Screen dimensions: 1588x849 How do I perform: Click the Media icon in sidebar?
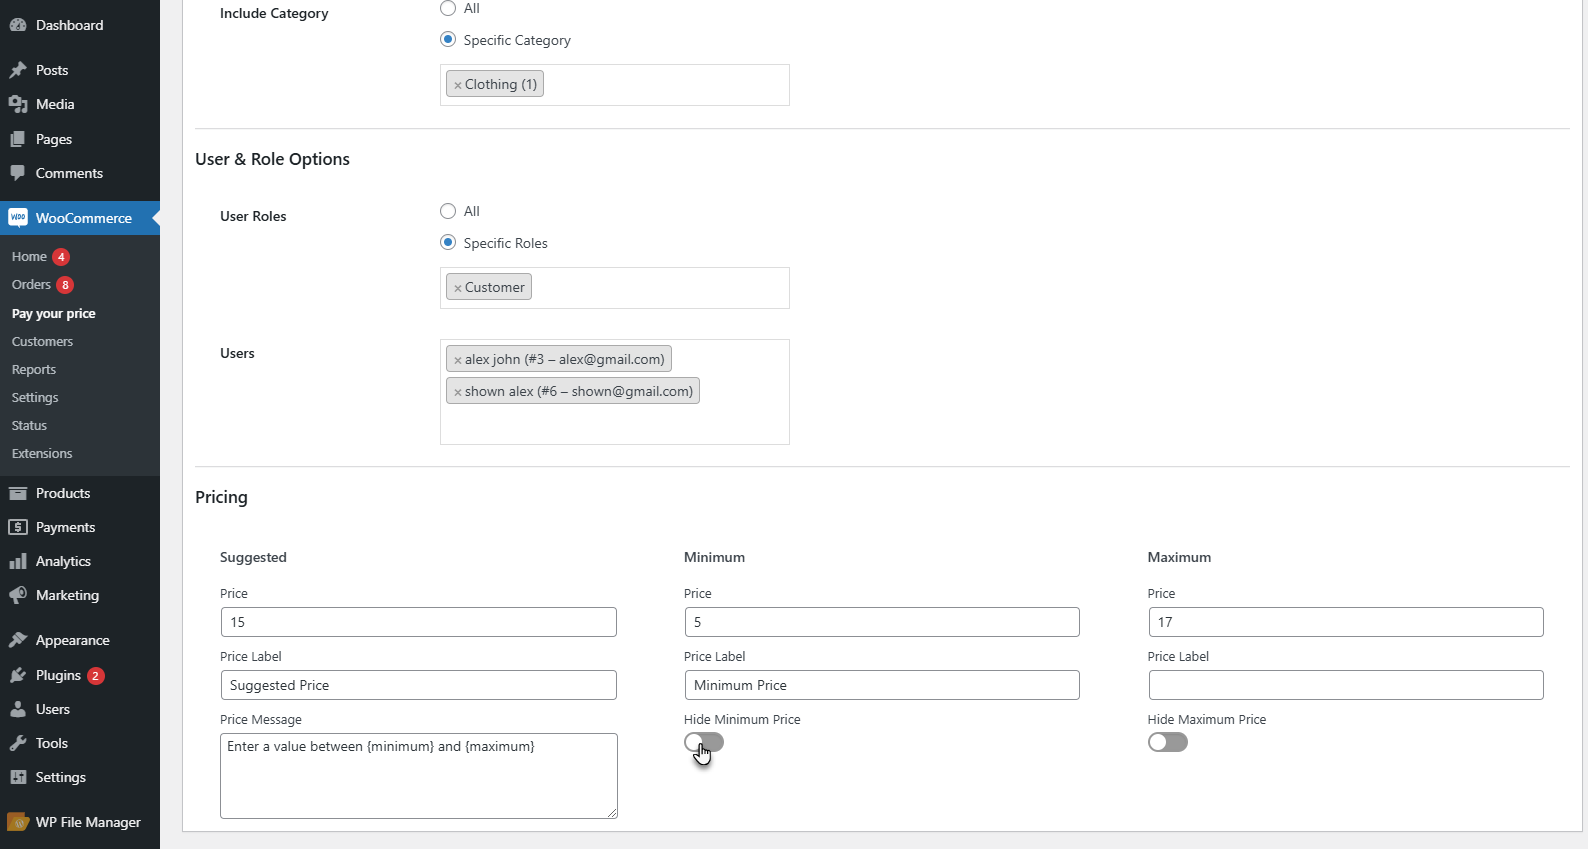pyautogui.click(x=18, y=104)
